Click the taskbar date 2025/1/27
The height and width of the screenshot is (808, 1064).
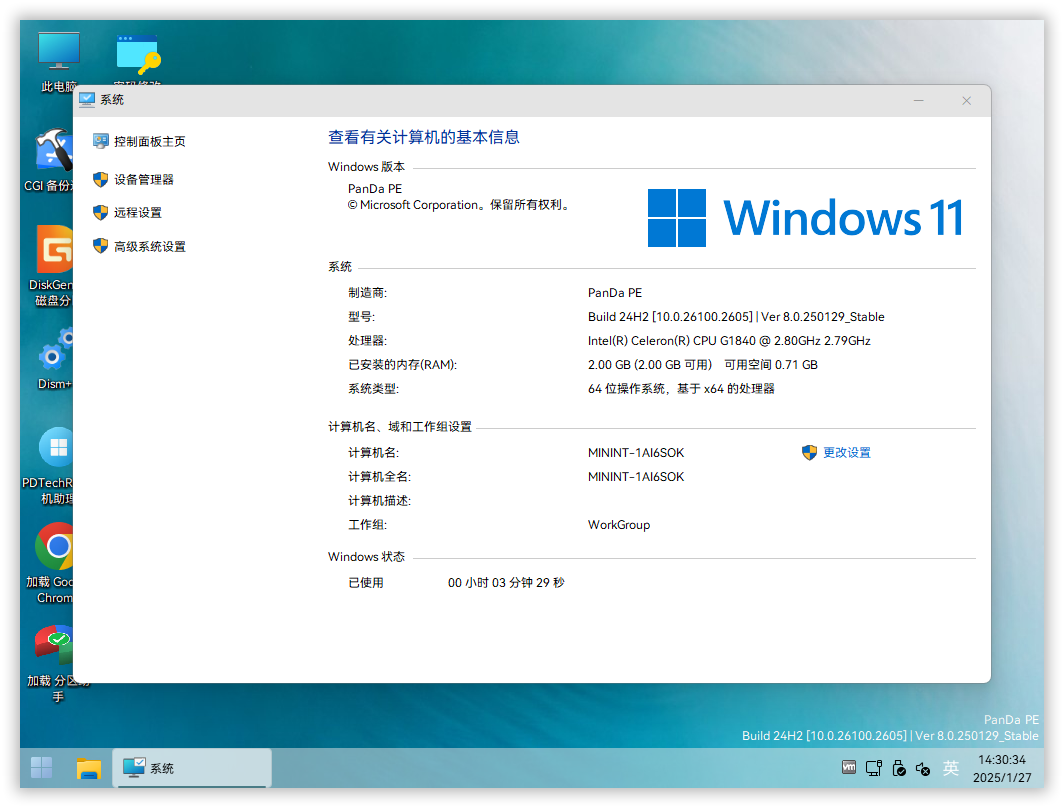click(x=1002, y=777)
